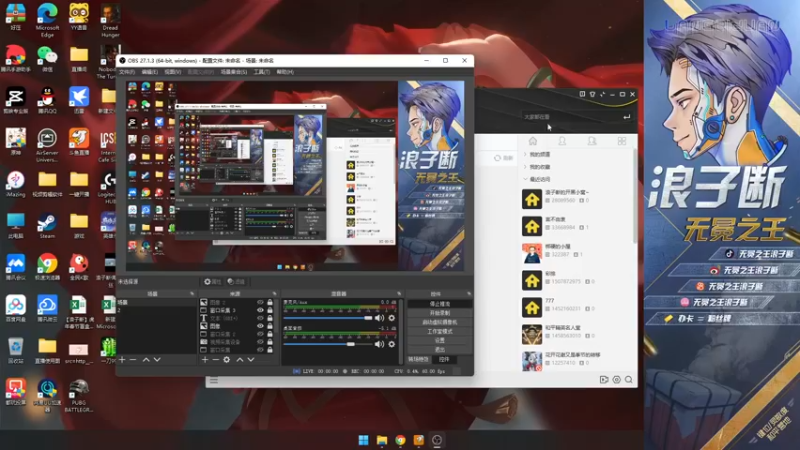The height and width of the screenshot is (450, 800).
Task: Click the video icon at YY window bottom
Action: [604, 380]
